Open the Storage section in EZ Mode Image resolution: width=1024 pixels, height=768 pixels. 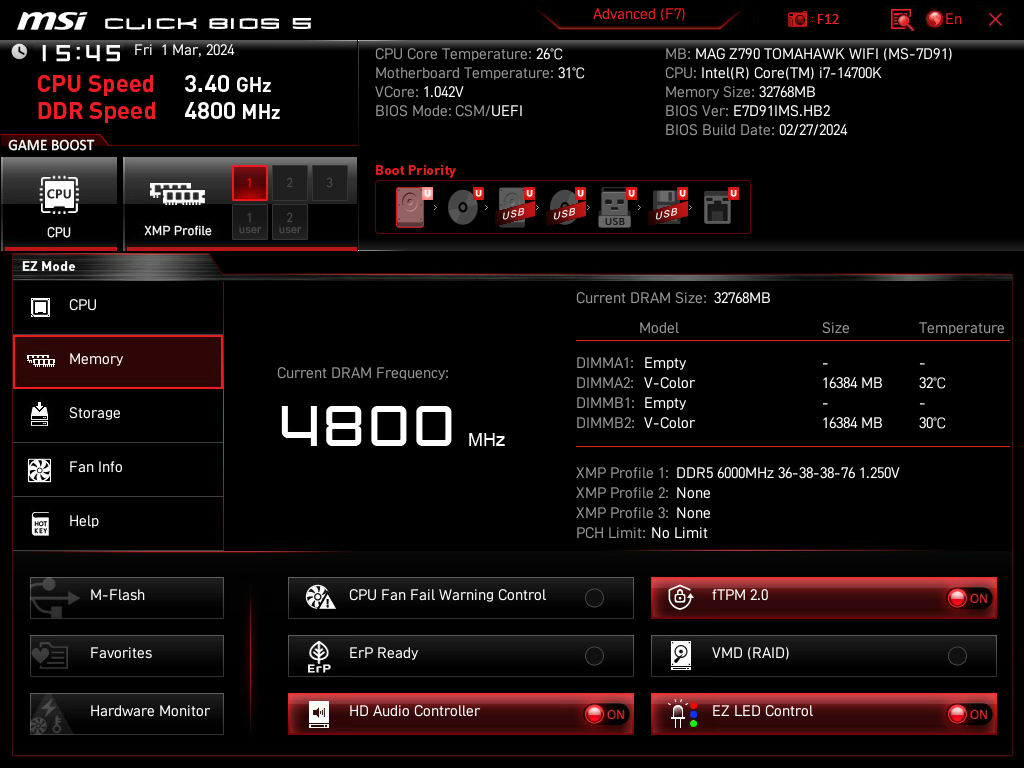(118, 413)
